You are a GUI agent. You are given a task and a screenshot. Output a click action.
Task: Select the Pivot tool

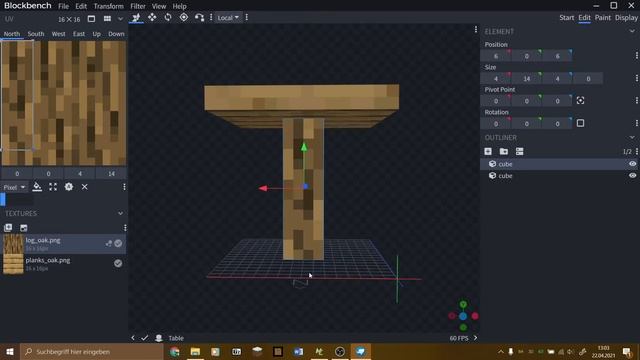click(184, 18)
